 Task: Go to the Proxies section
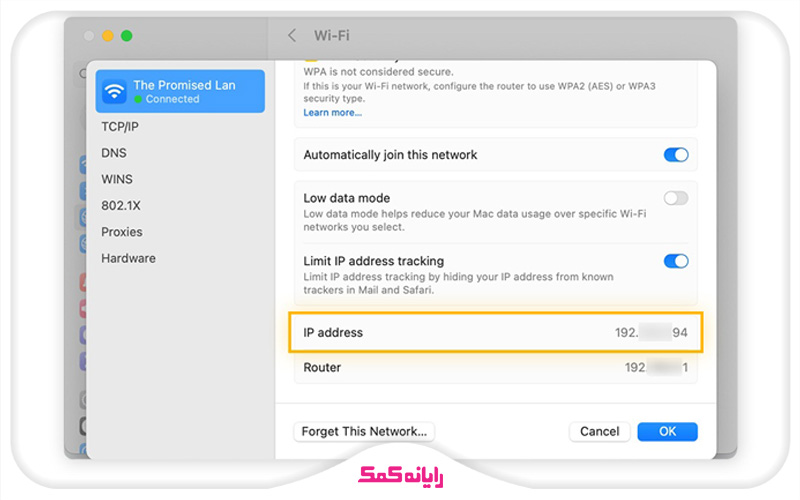pos(122,232)
